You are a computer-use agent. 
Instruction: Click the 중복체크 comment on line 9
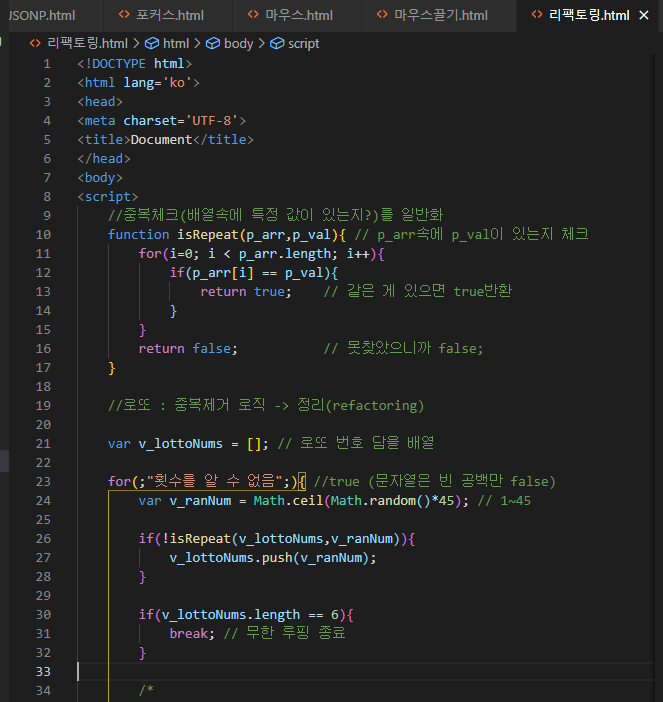point(275,215)
